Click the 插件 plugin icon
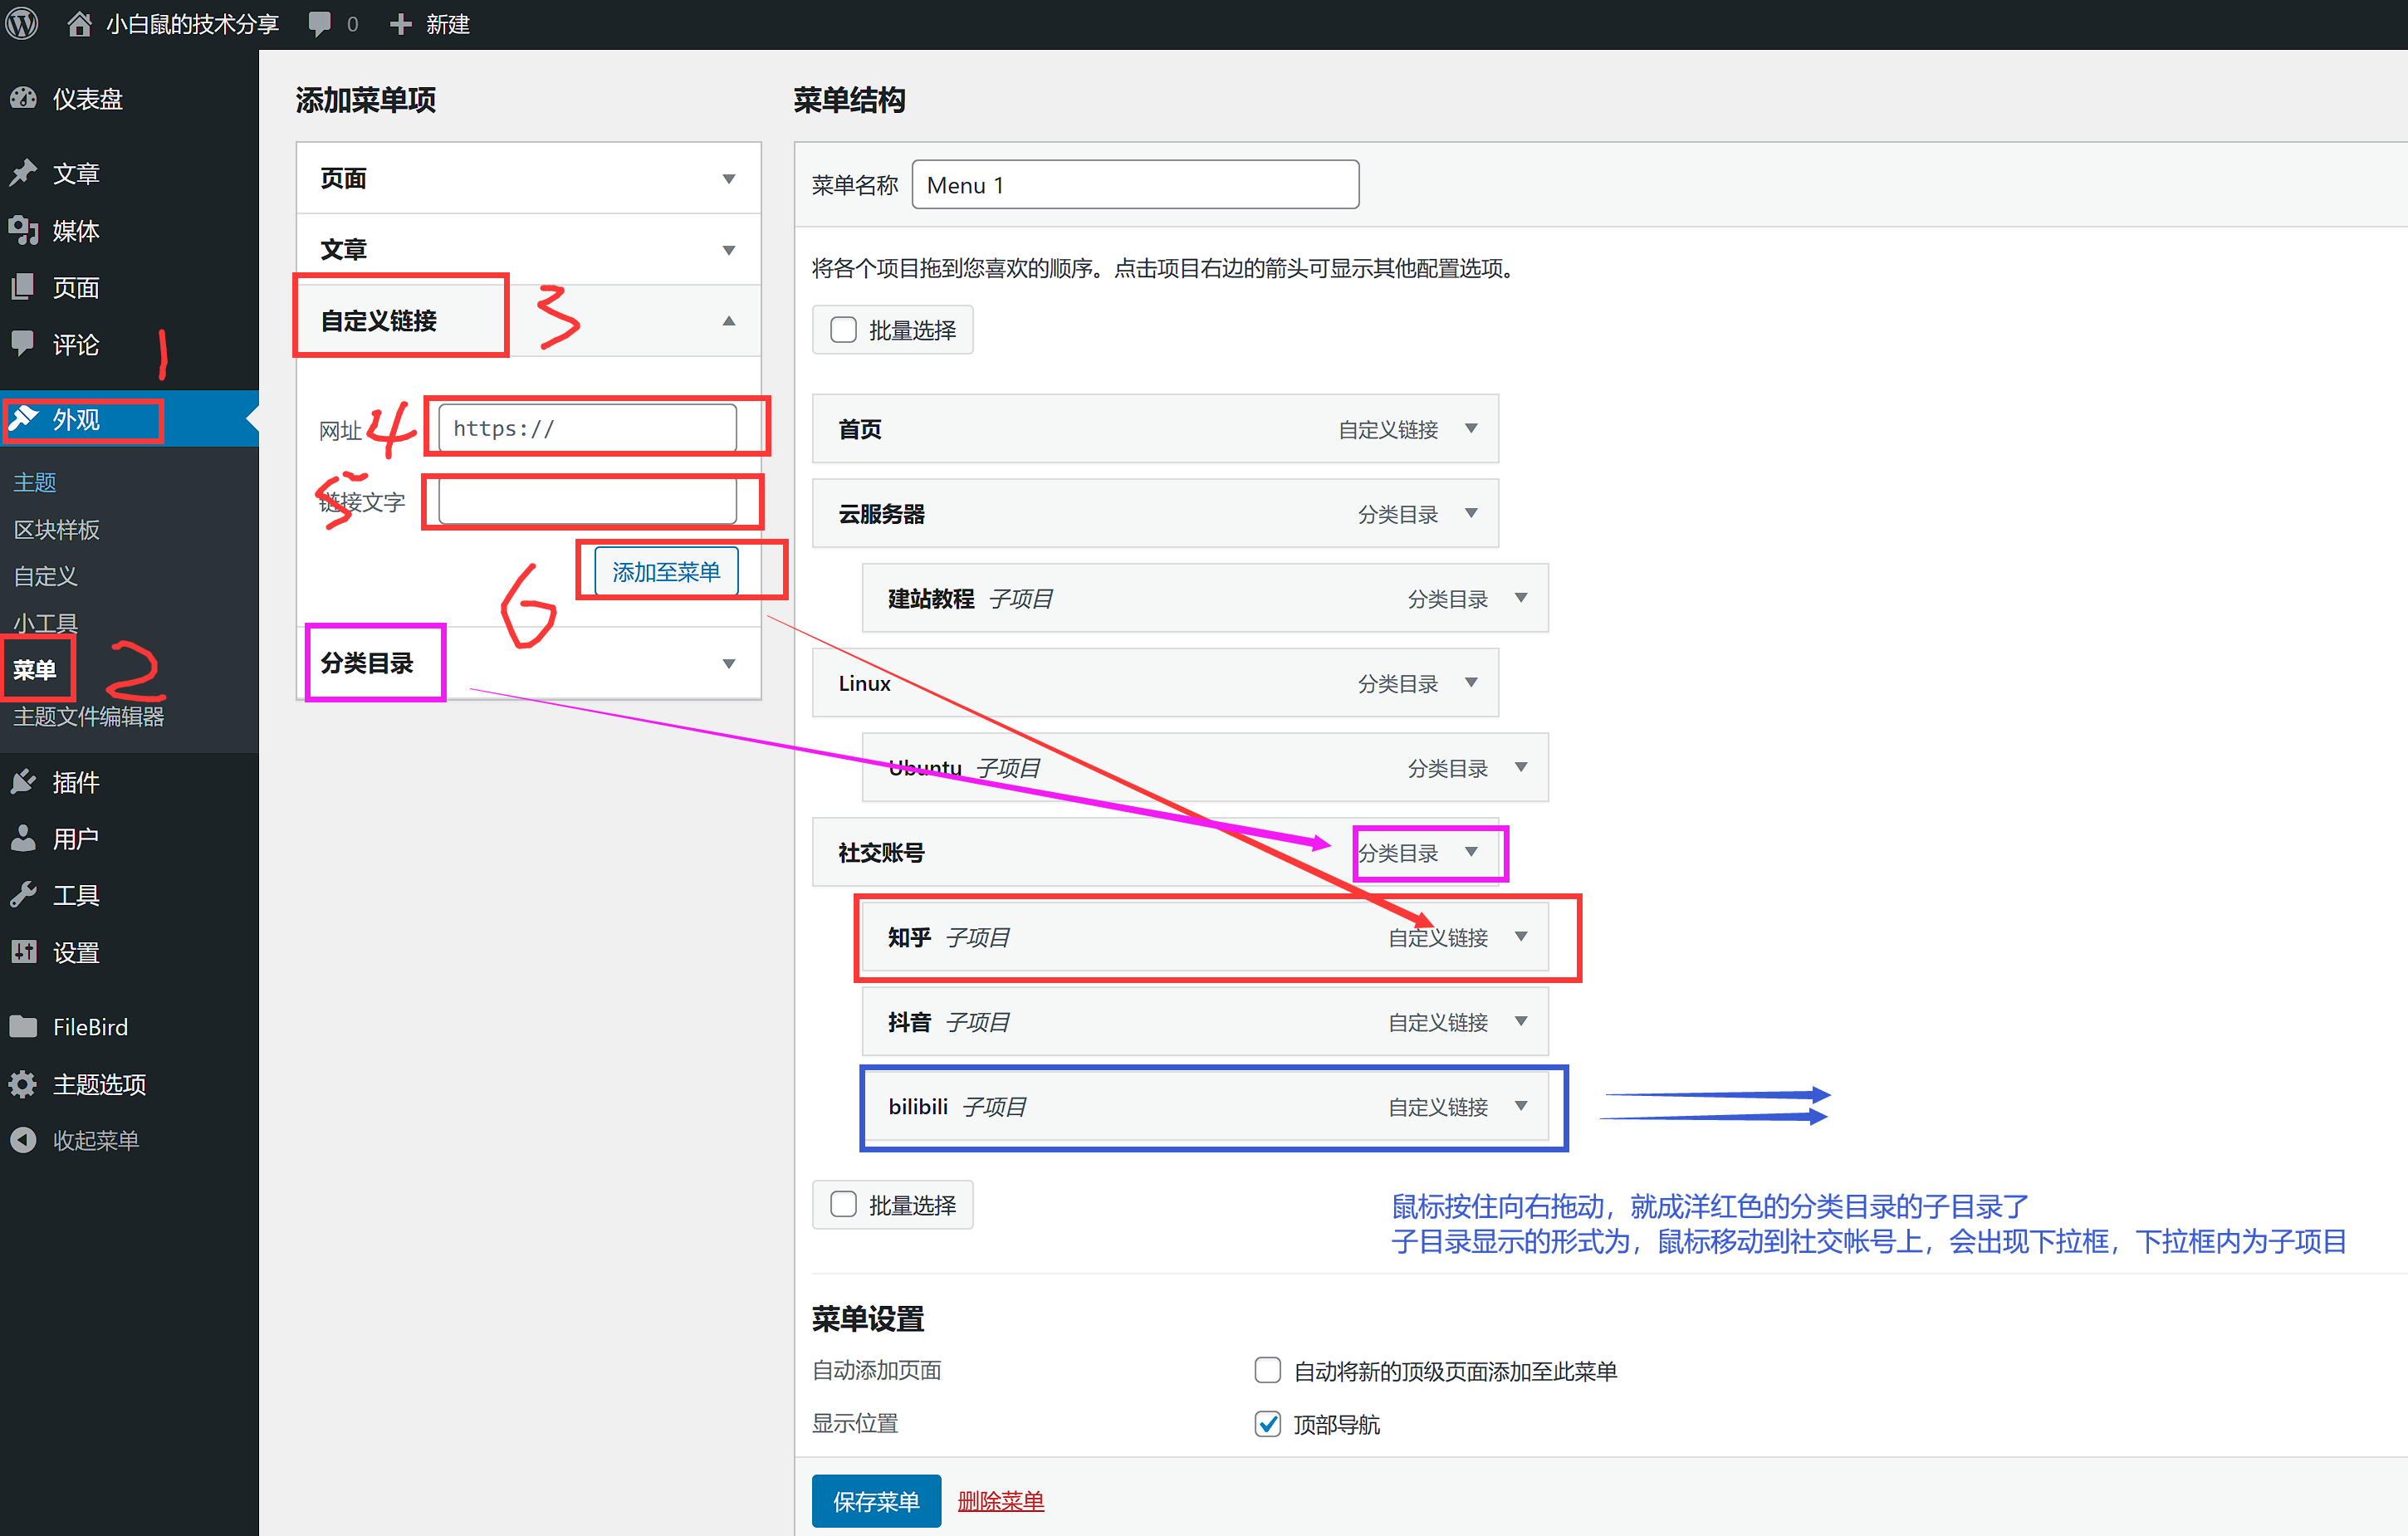2408x1536 pixels. coord(23,781)
